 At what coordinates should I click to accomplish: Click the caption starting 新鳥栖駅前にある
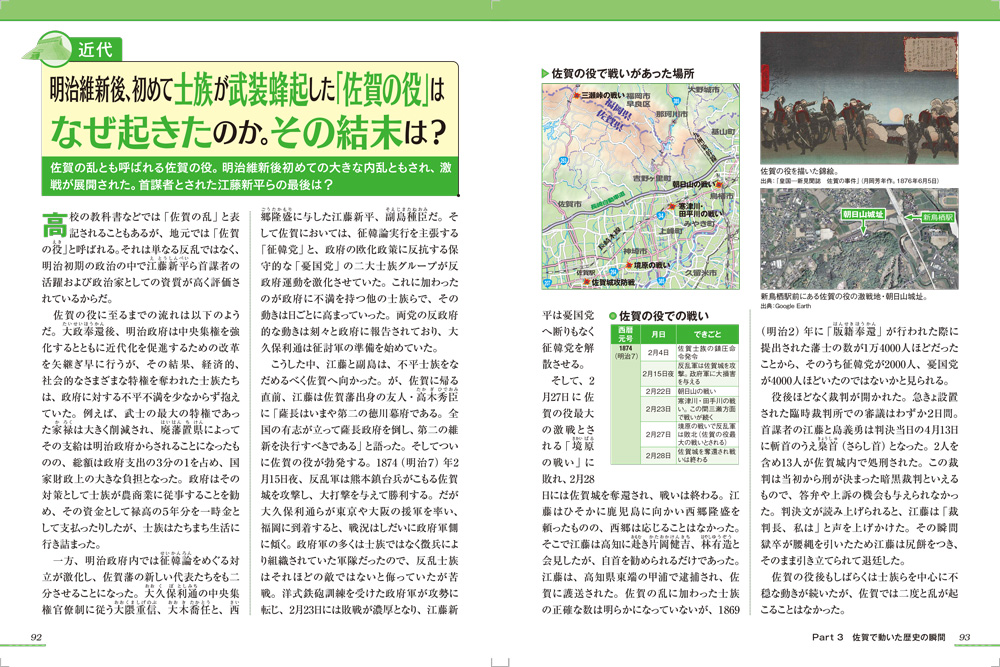point(843,297)
